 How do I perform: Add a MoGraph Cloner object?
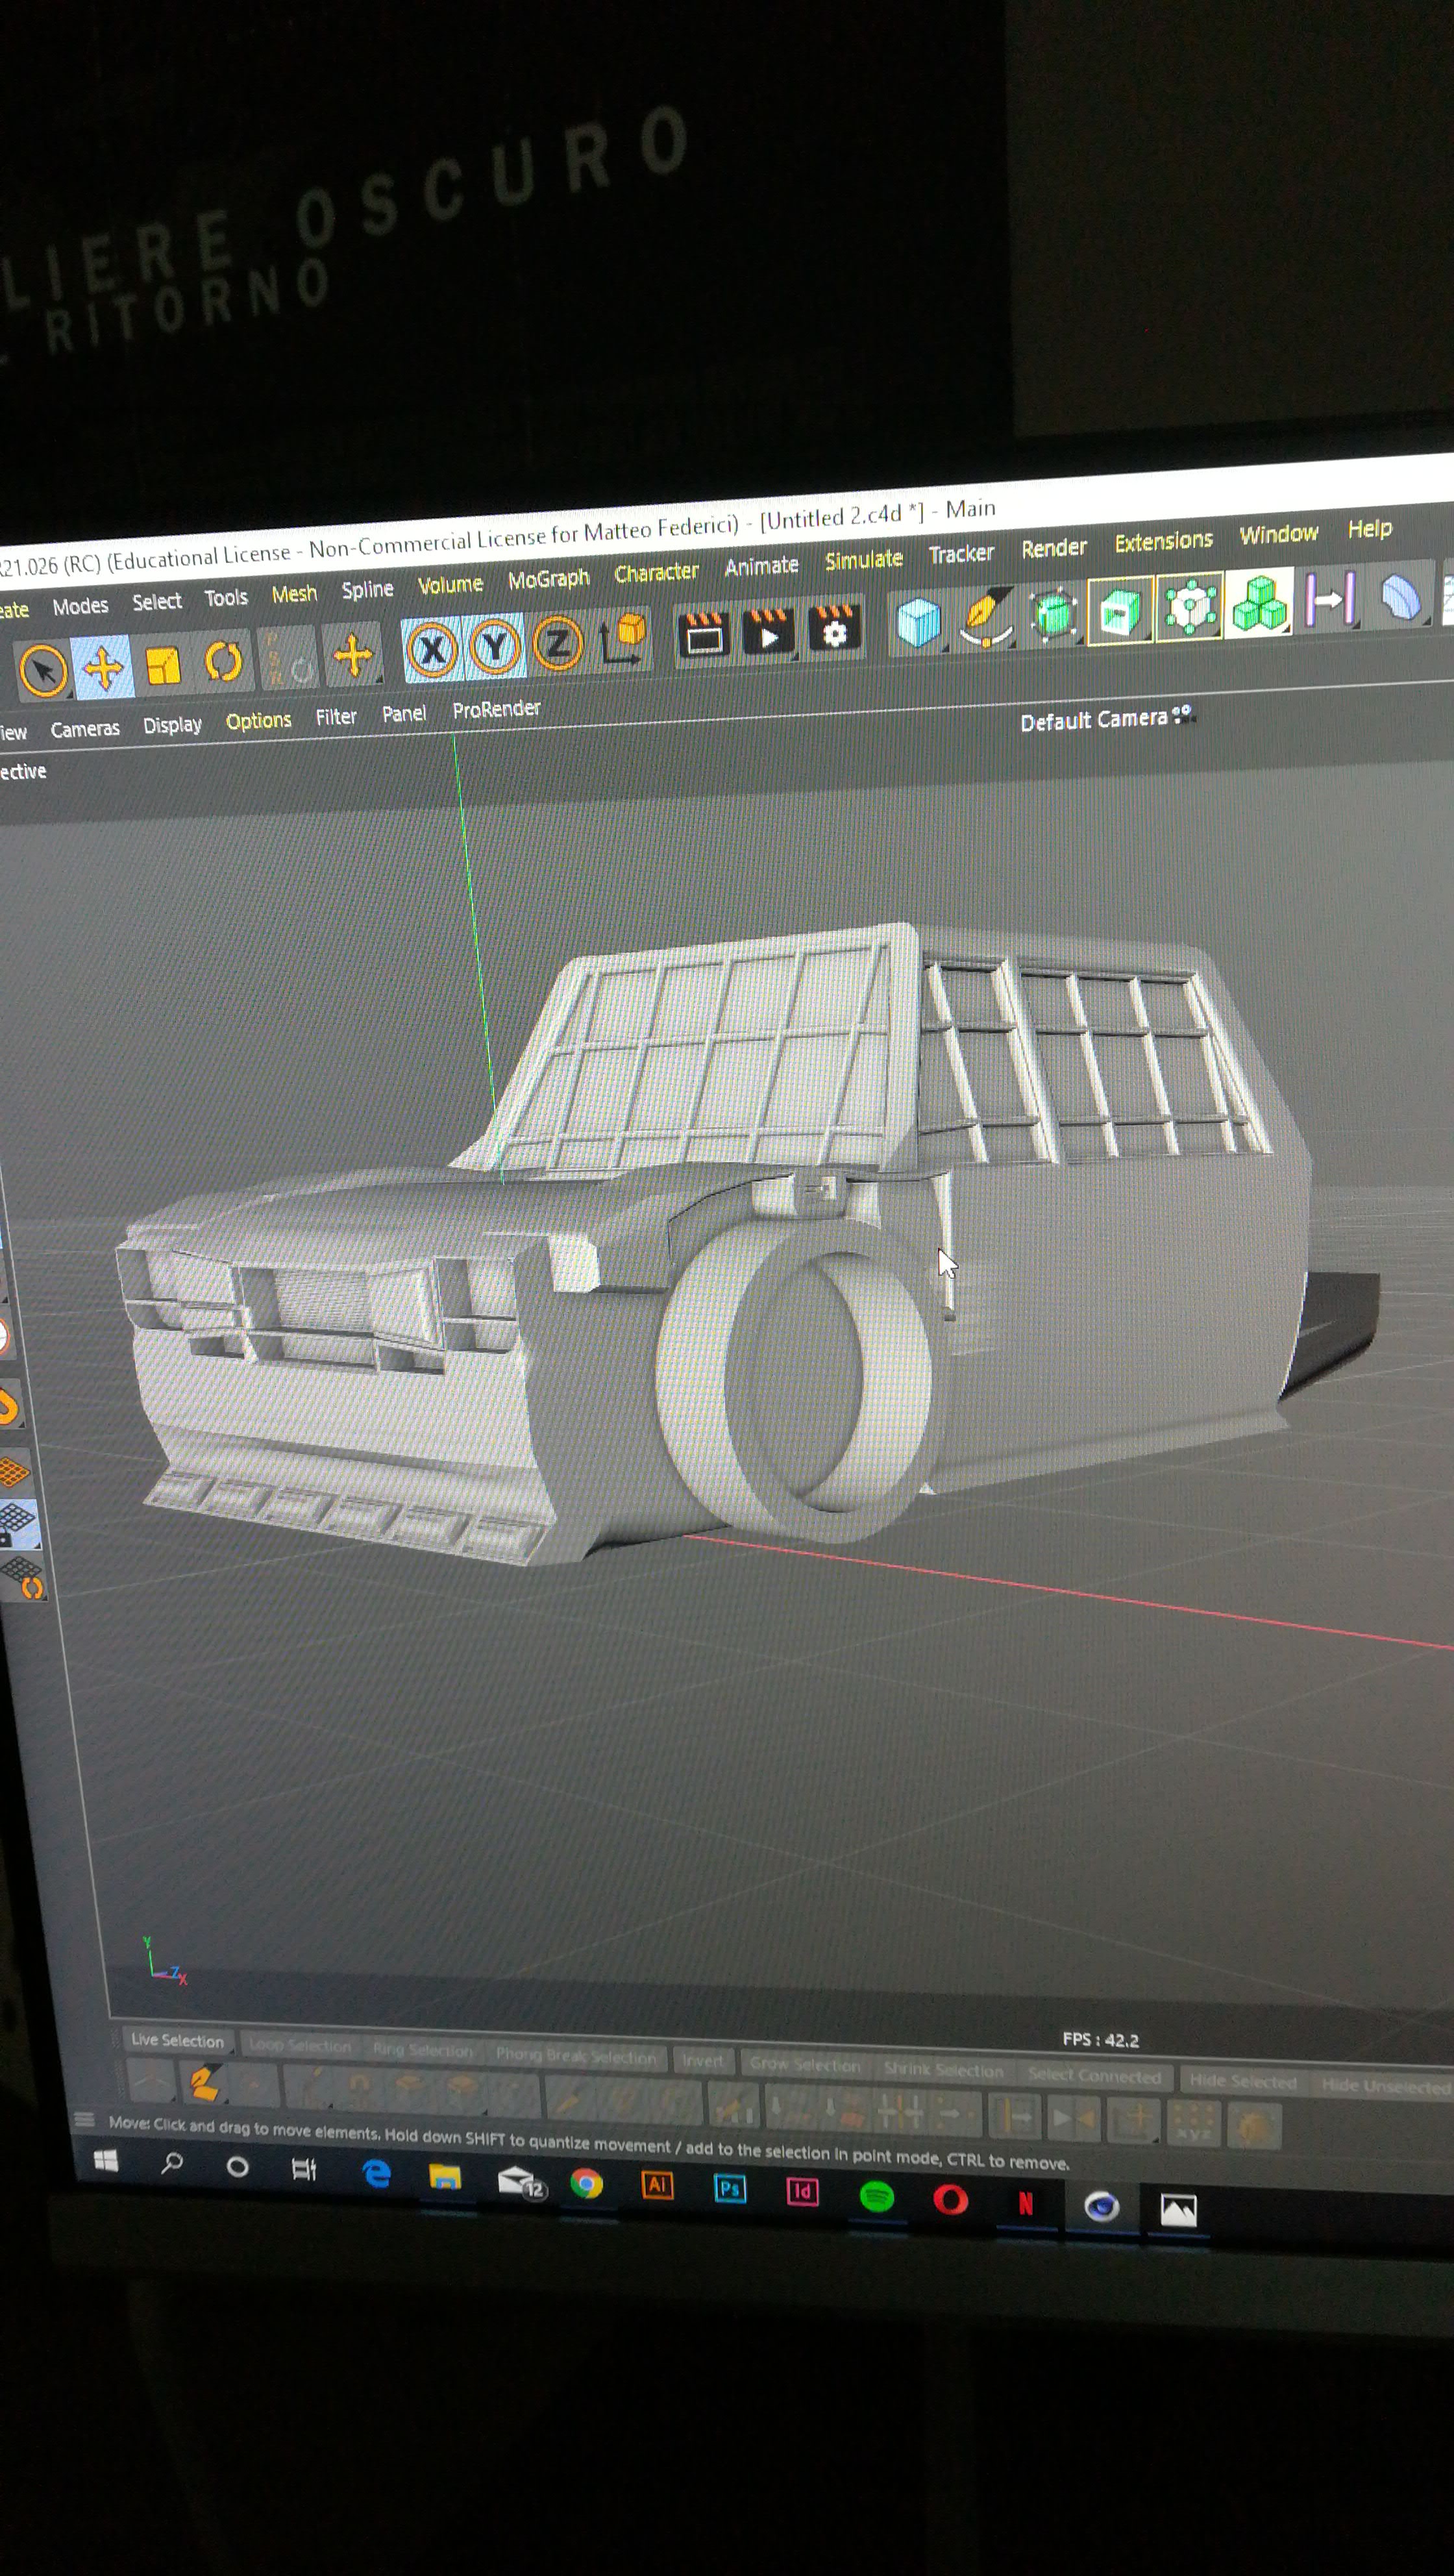point(1190,606)
